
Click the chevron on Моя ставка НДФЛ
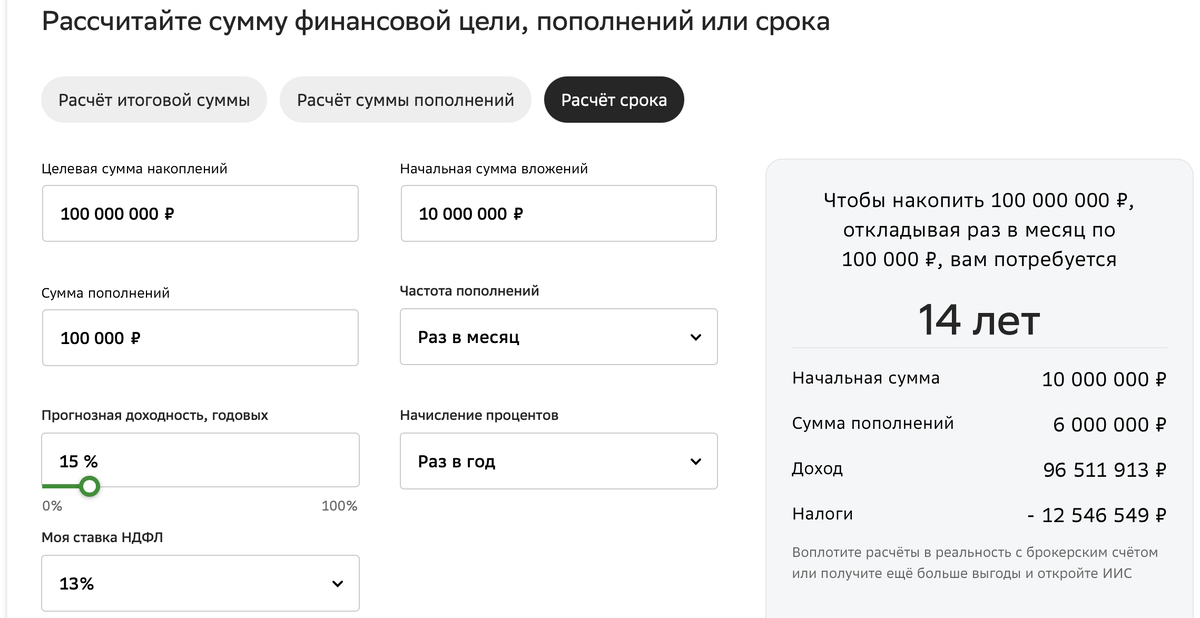[337, 583]
